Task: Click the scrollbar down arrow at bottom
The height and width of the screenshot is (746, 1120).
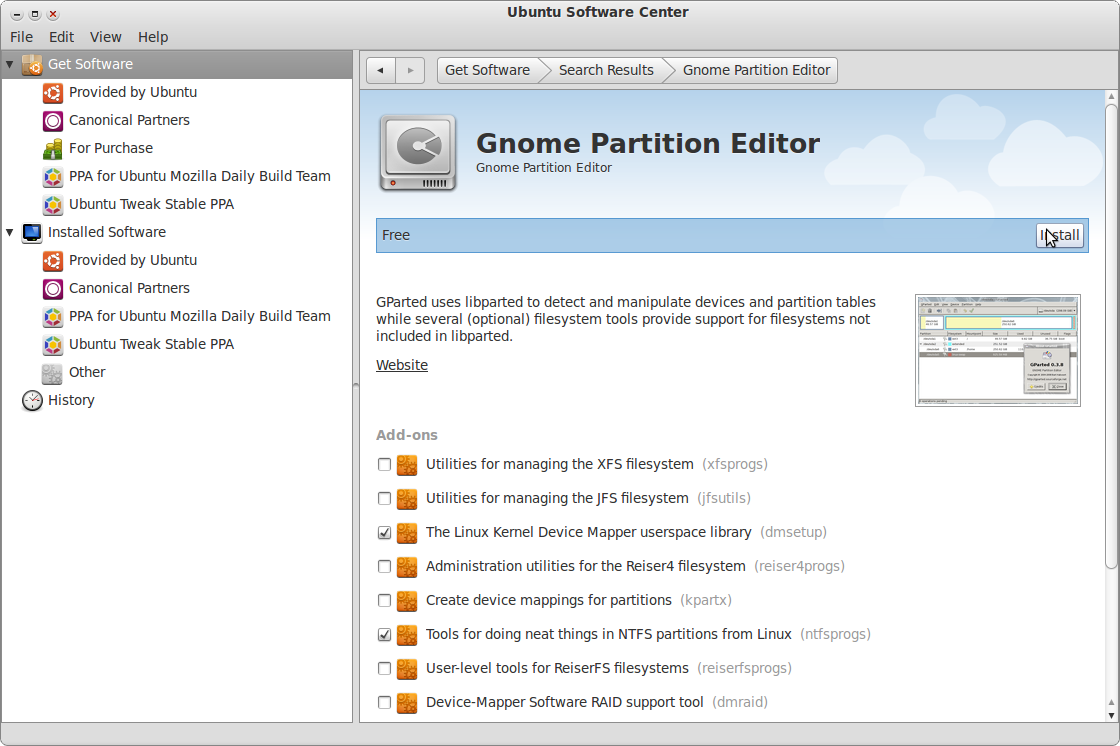Action: tap(1111, 715)
